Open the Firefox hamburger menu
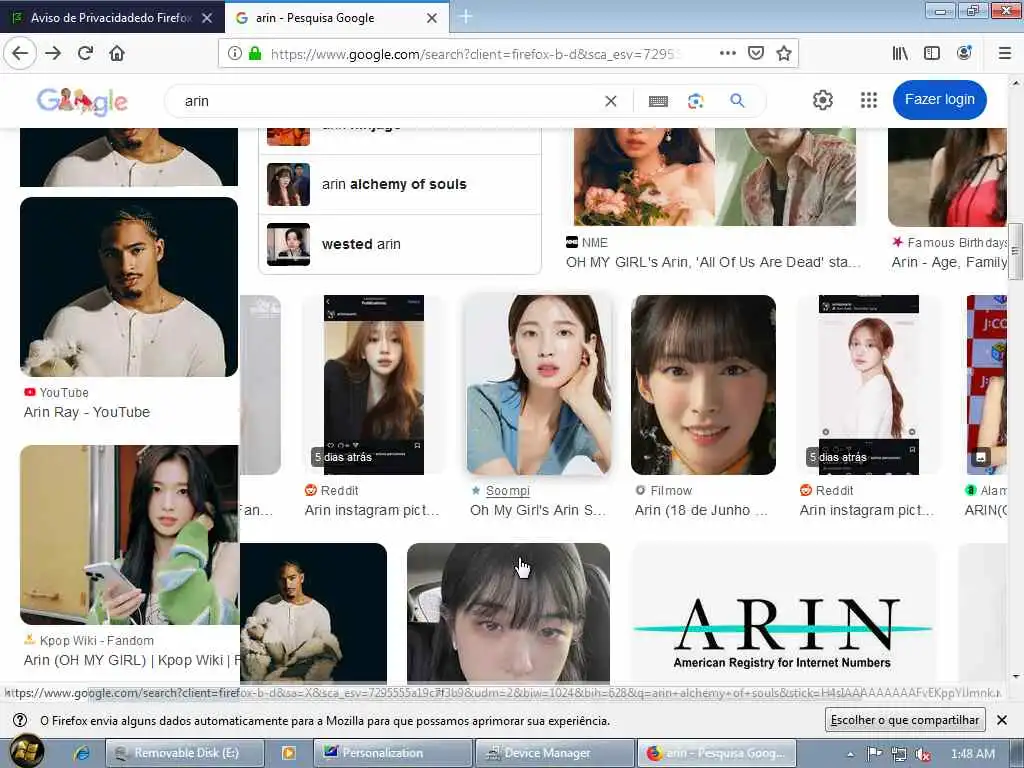The width and height of the screenshot is (1024, 768). click(x=1004, y=53)
